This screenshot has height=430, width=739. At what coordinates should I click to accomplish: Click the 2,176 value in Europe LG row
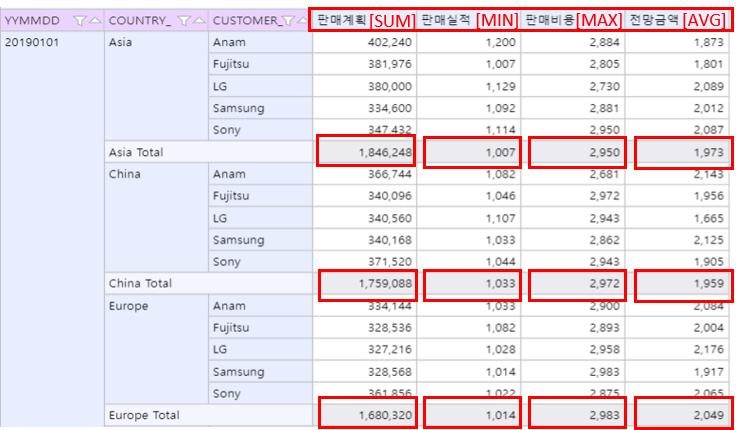[x=677, y=349]
